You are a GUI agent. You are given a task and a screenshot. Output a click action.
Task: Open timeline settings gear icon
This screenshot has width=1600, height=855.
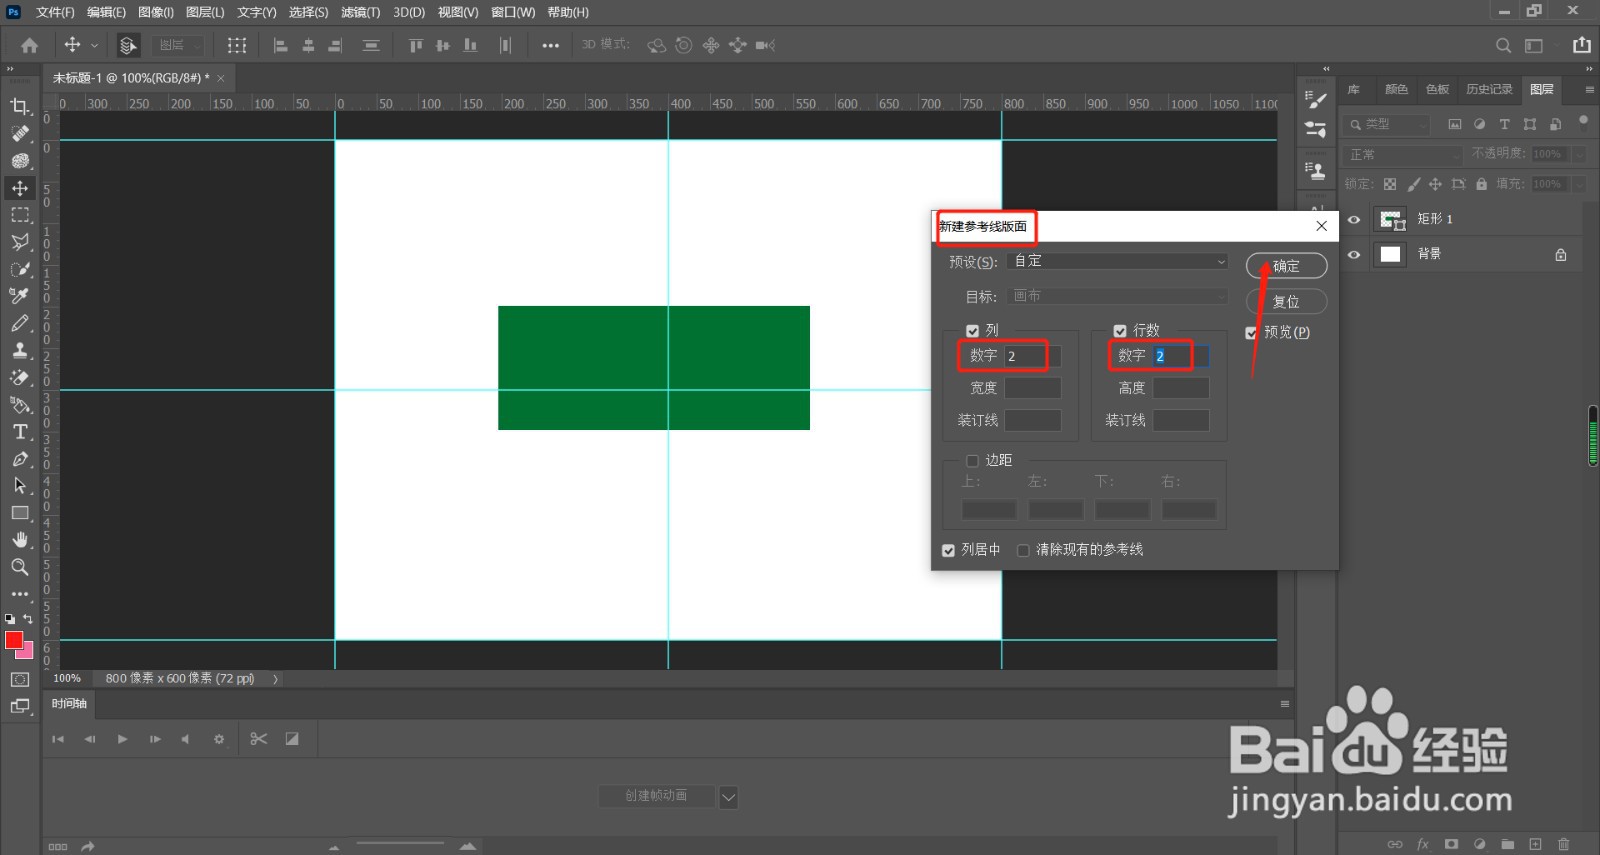pyautogui.click(x=219, y=739)
